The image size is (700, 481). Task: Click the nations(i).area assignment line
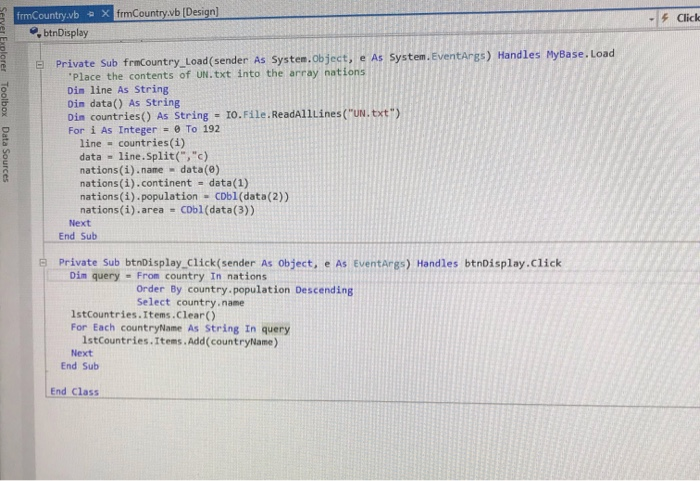[x=167, y=210]
